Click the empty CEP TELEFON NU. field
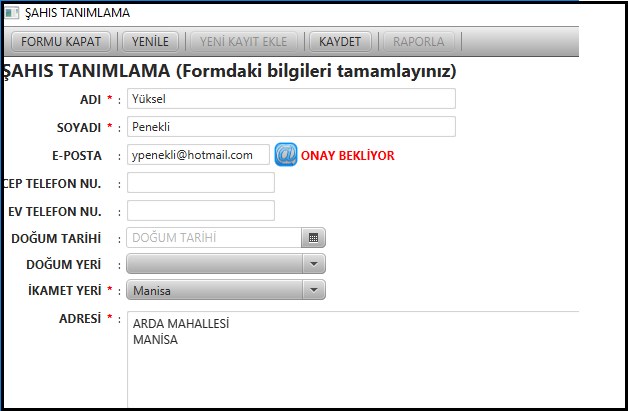628x411 pixels. click(x=201, y=183)
